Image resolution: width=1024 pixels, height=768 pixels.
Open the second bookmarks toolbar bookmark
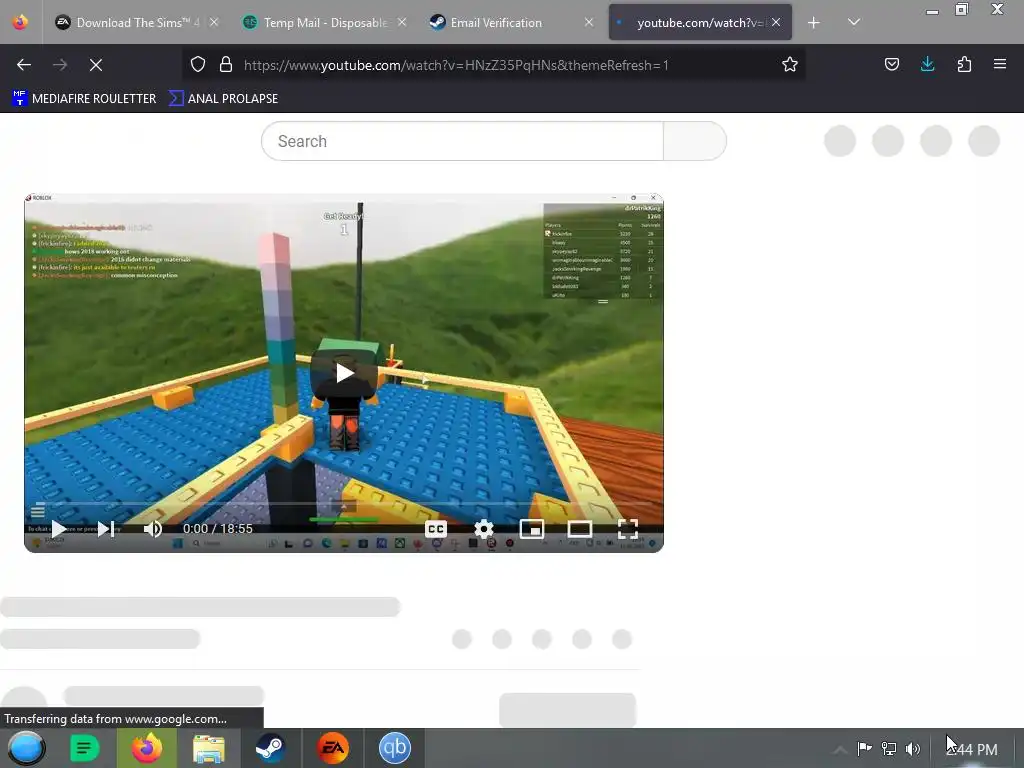tap(223, 99)
